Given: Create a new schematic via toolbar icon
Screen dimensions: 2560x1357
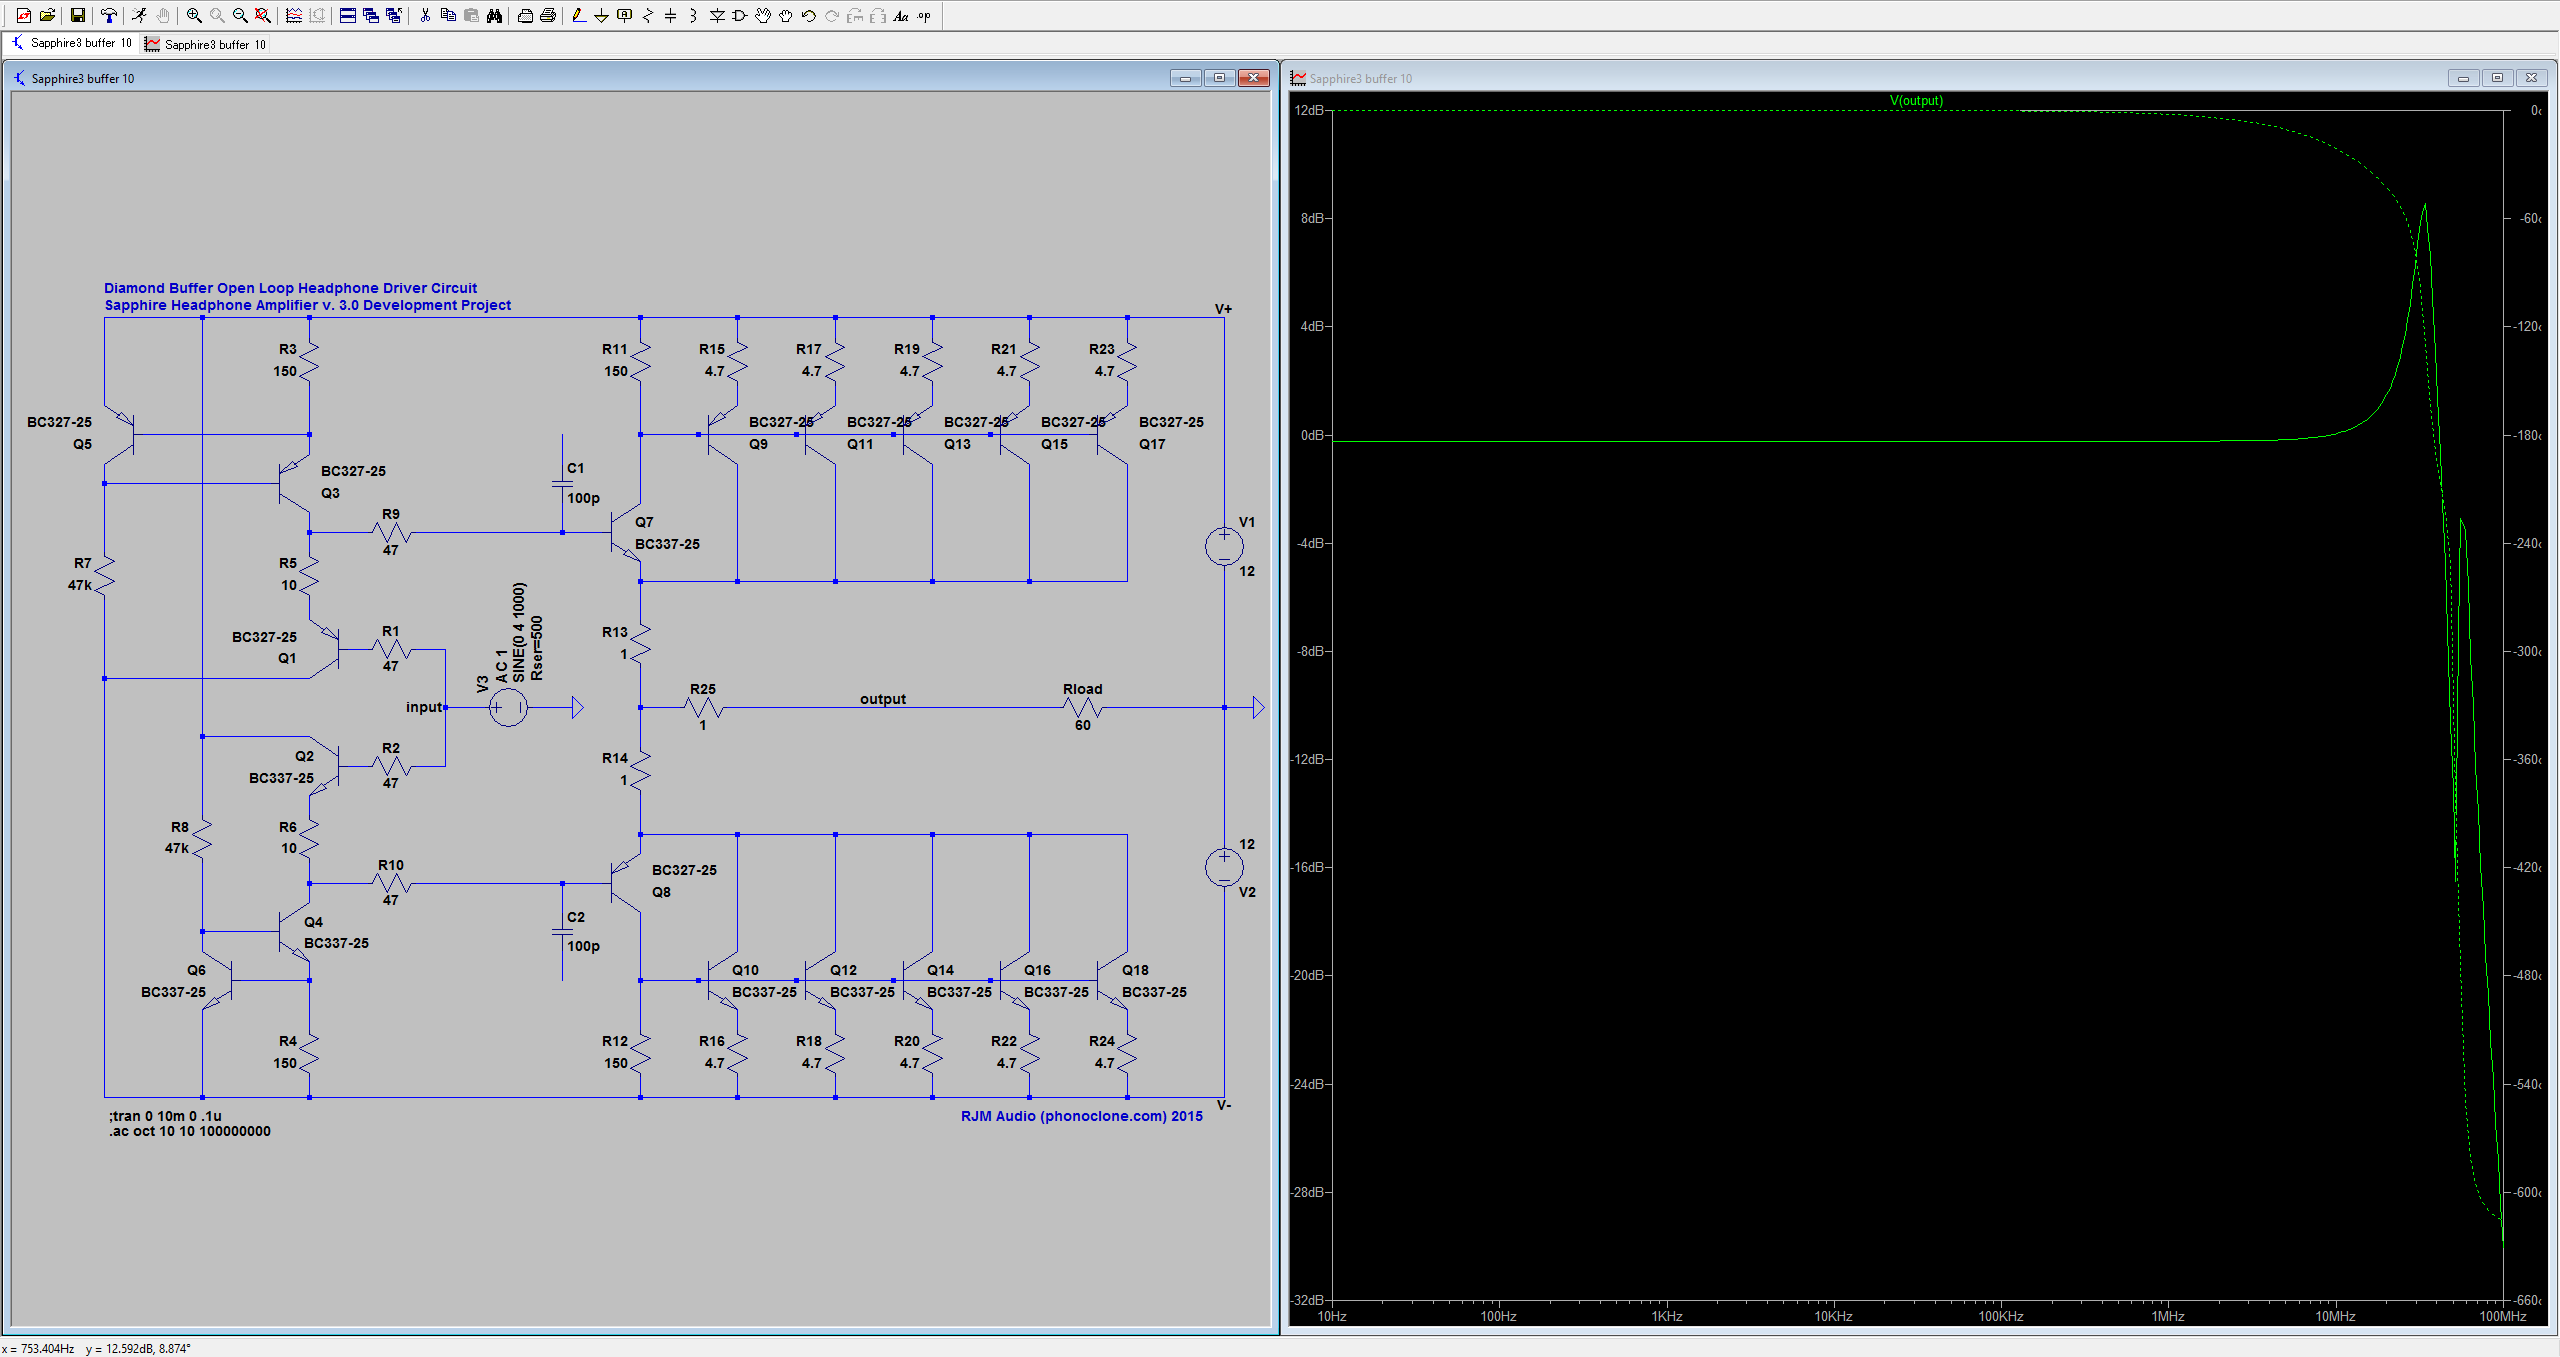Looking at the screenshot, I should [24, 15].
